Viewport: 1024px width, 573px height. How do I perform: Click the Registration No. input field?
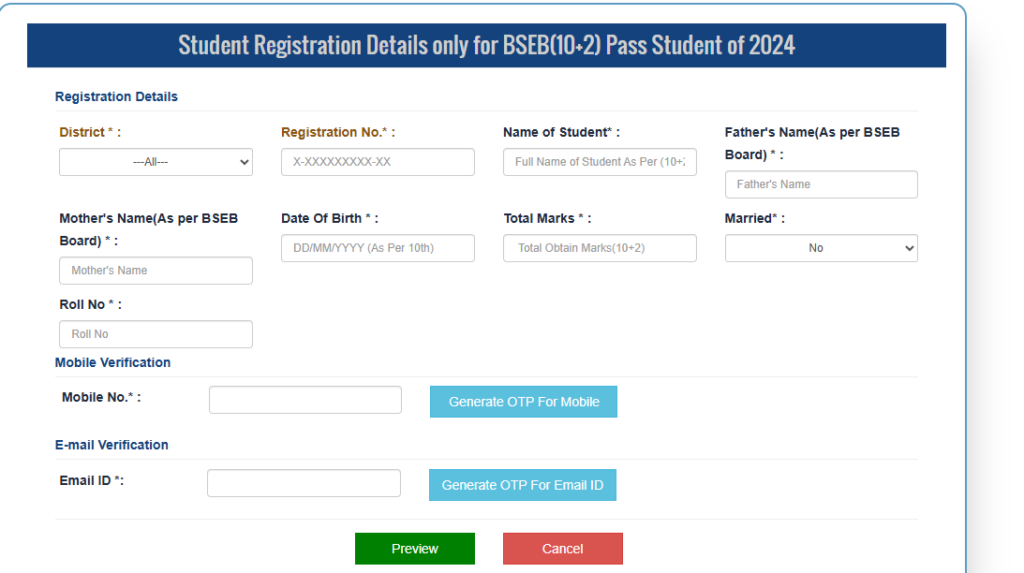[377, 162]
